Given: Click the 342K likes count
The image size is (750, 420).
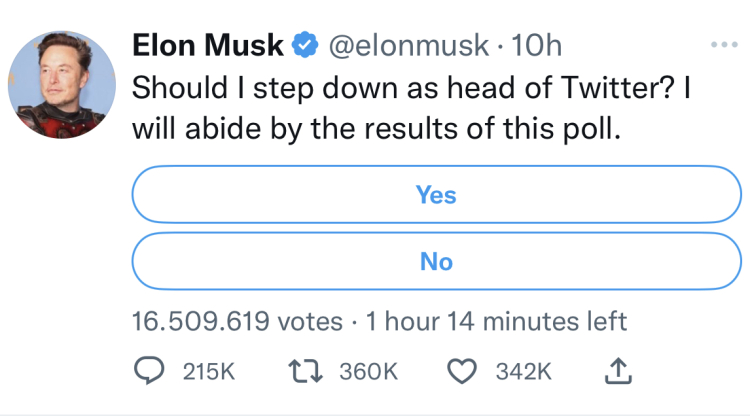Looking at the screenshot, I should pos(525,371).
